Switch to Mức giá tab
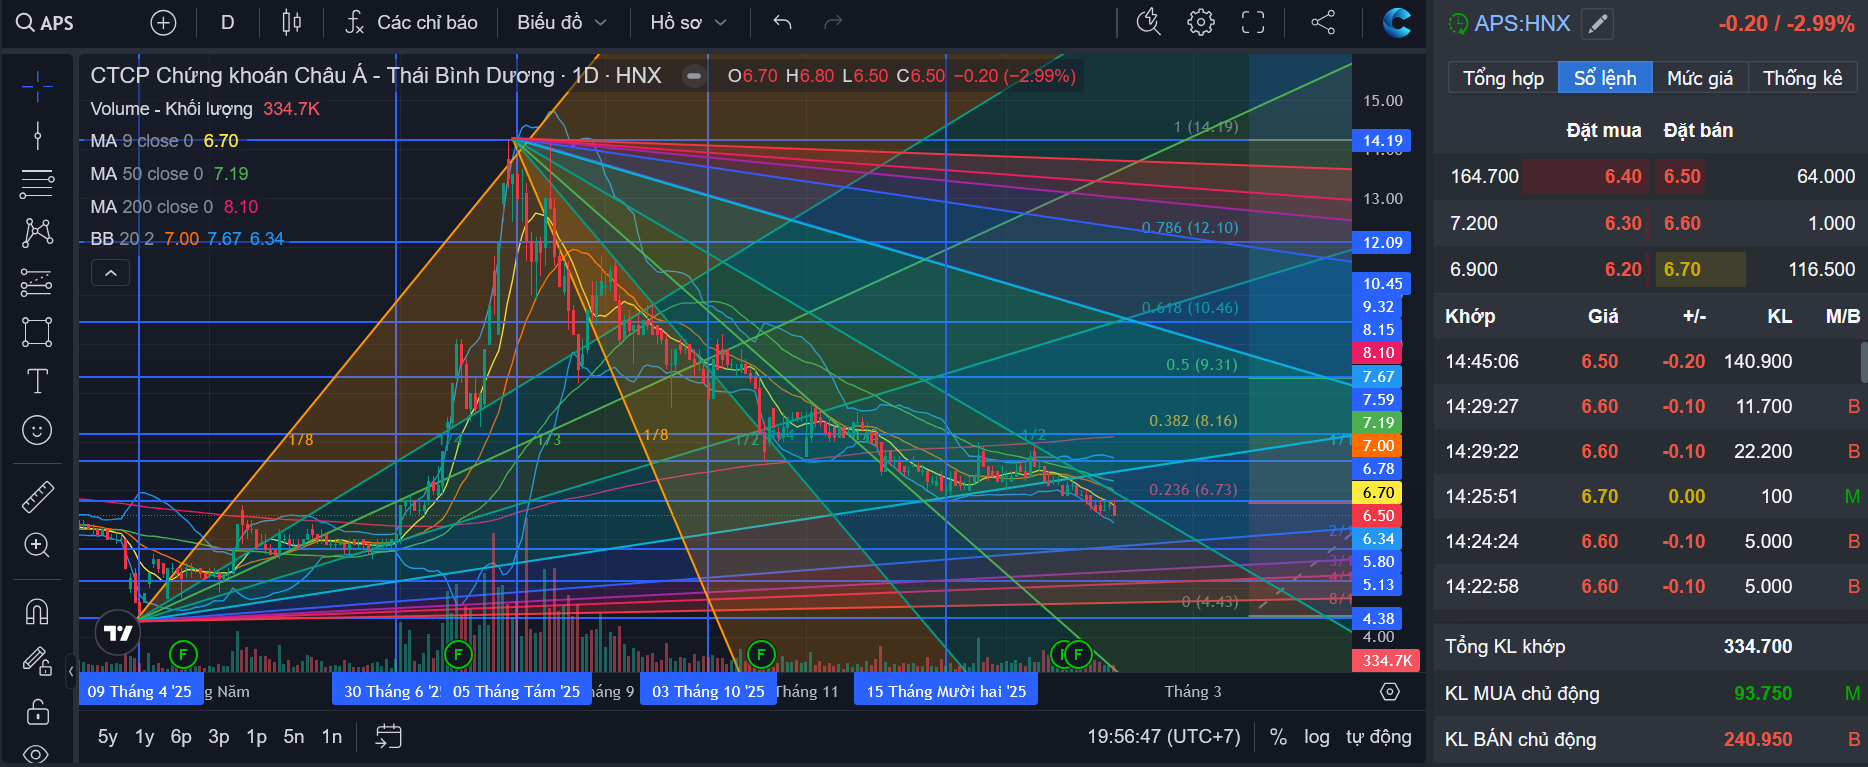Viewport: 1868px width, 767px height. (x=1700, y=78)
